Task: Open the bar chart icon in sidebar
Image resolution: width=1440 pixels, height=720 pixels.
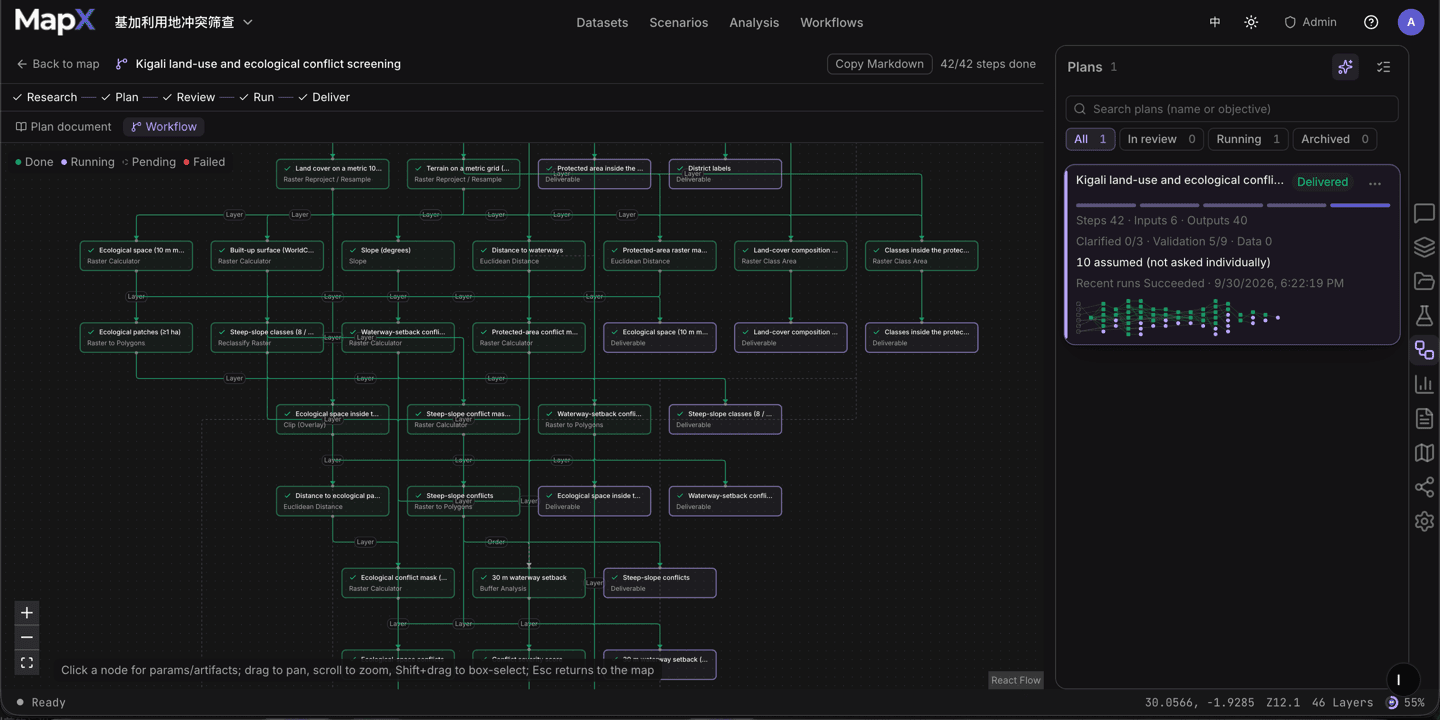Action: 1424,384
